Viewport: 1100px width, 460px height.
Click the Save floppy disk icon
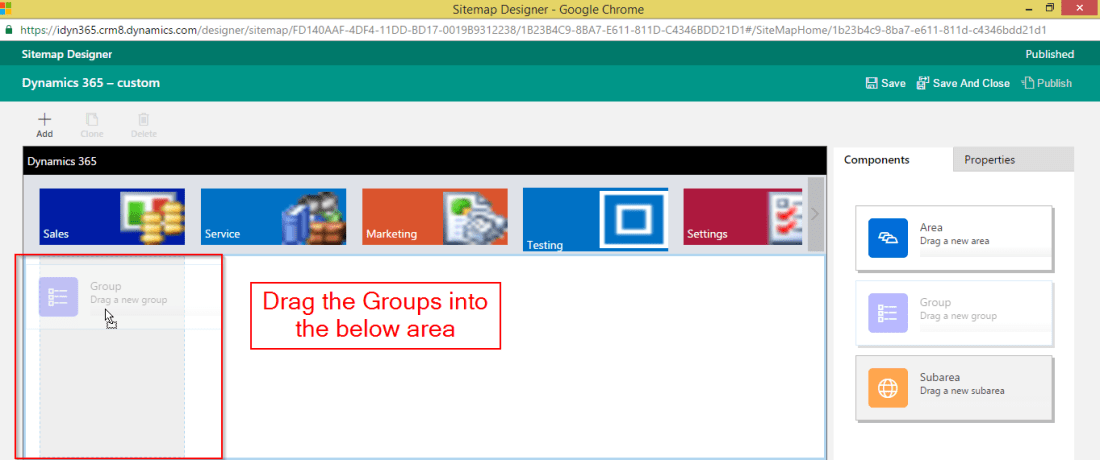871,83
